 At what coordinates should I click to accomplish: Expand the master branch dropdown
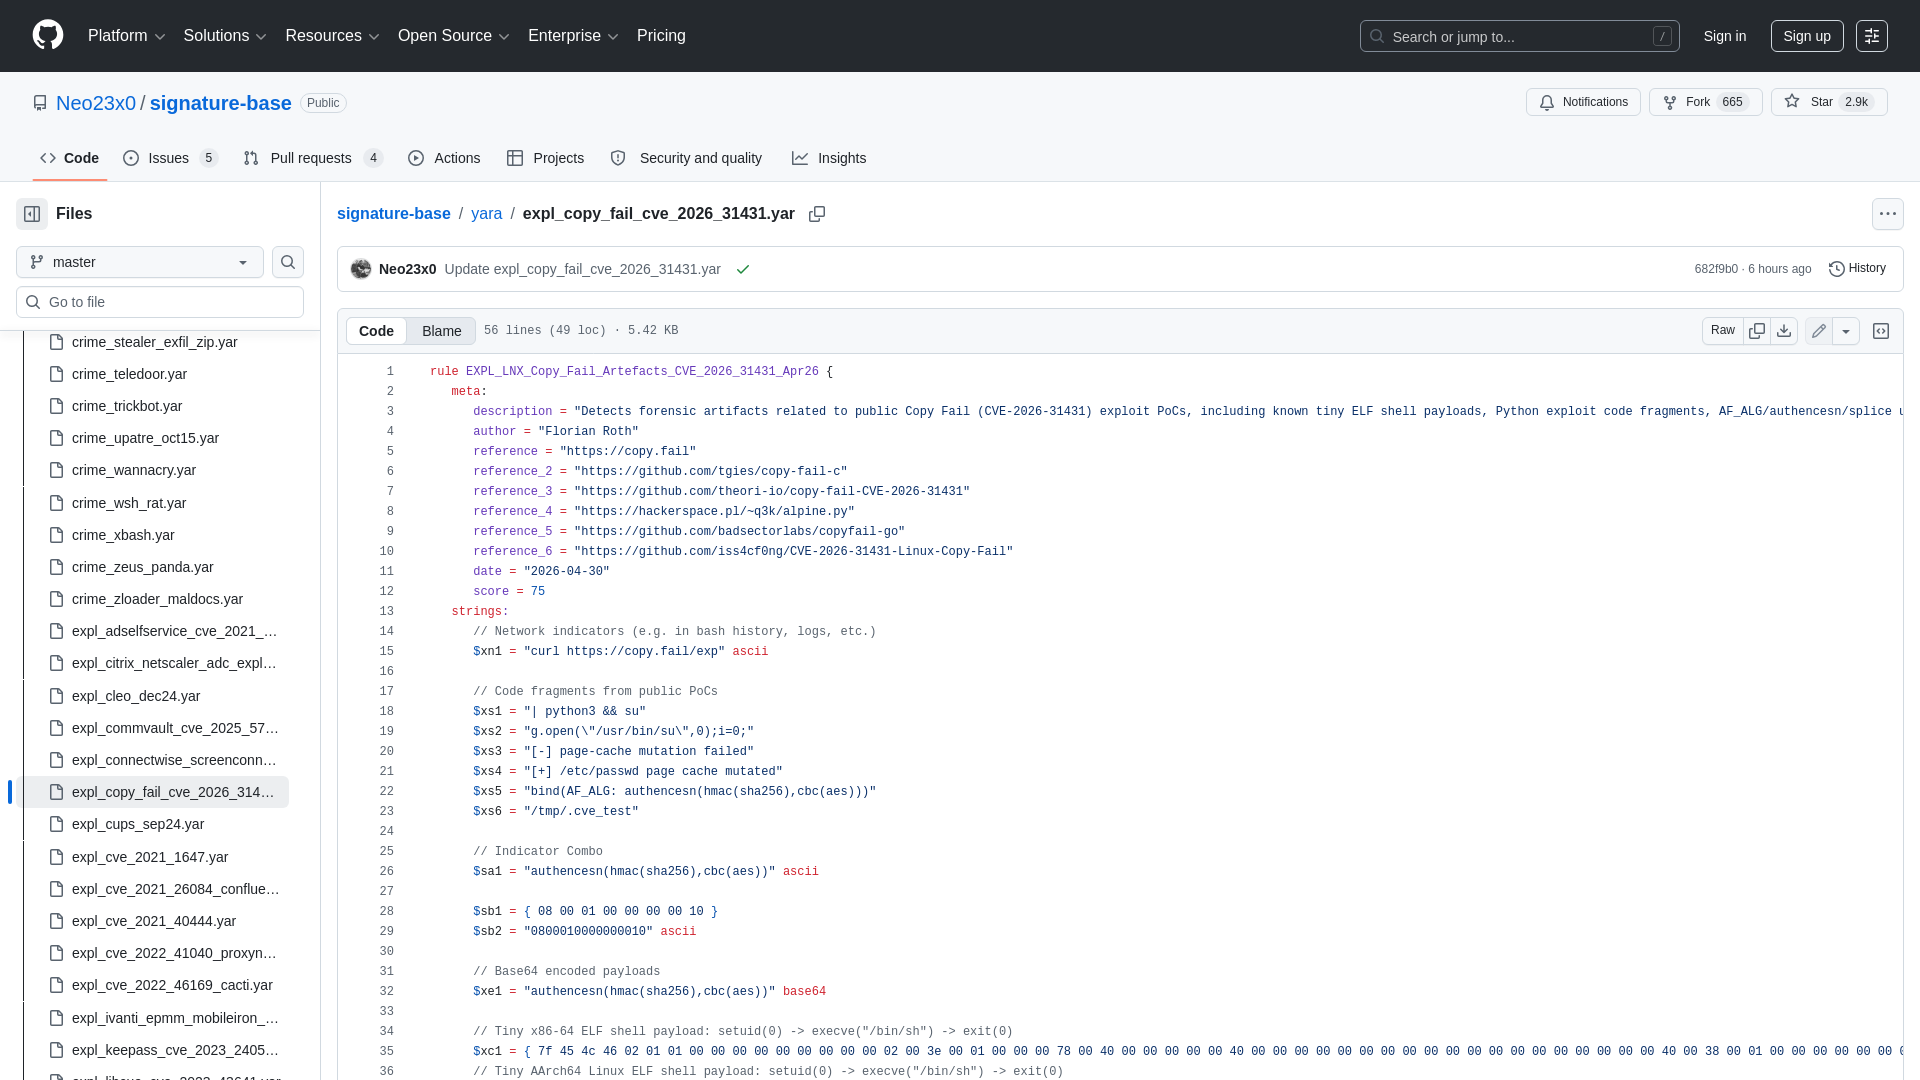[x=140, y=262]
